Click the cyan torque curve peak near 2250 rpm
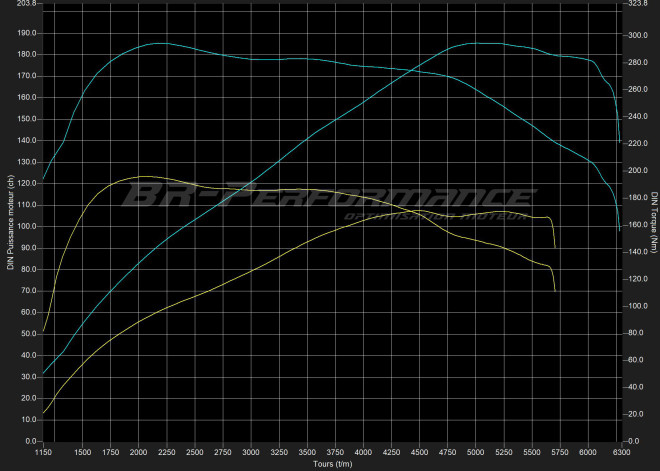660x471 pixels. [x=160, y=43]
